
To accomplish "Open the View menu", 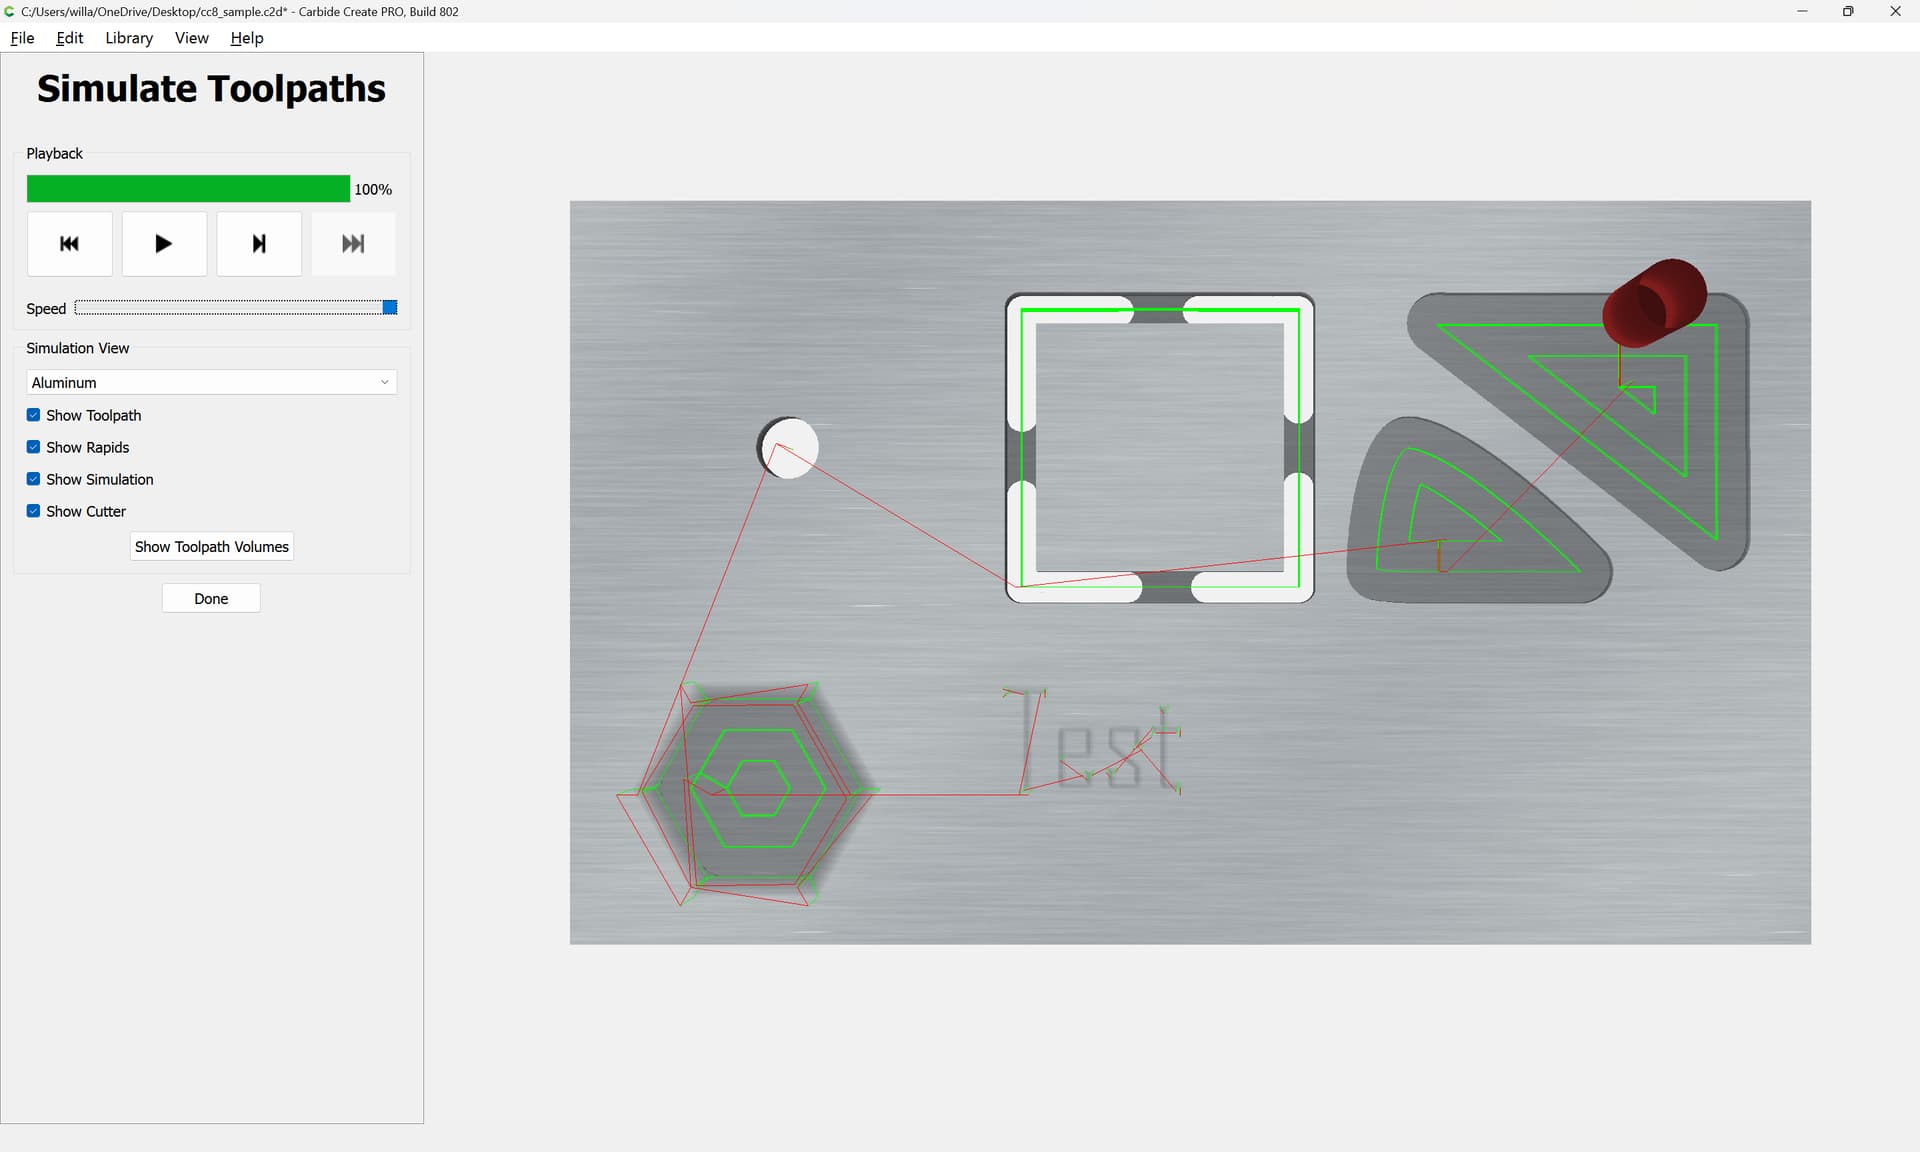I will click(191, 38).
